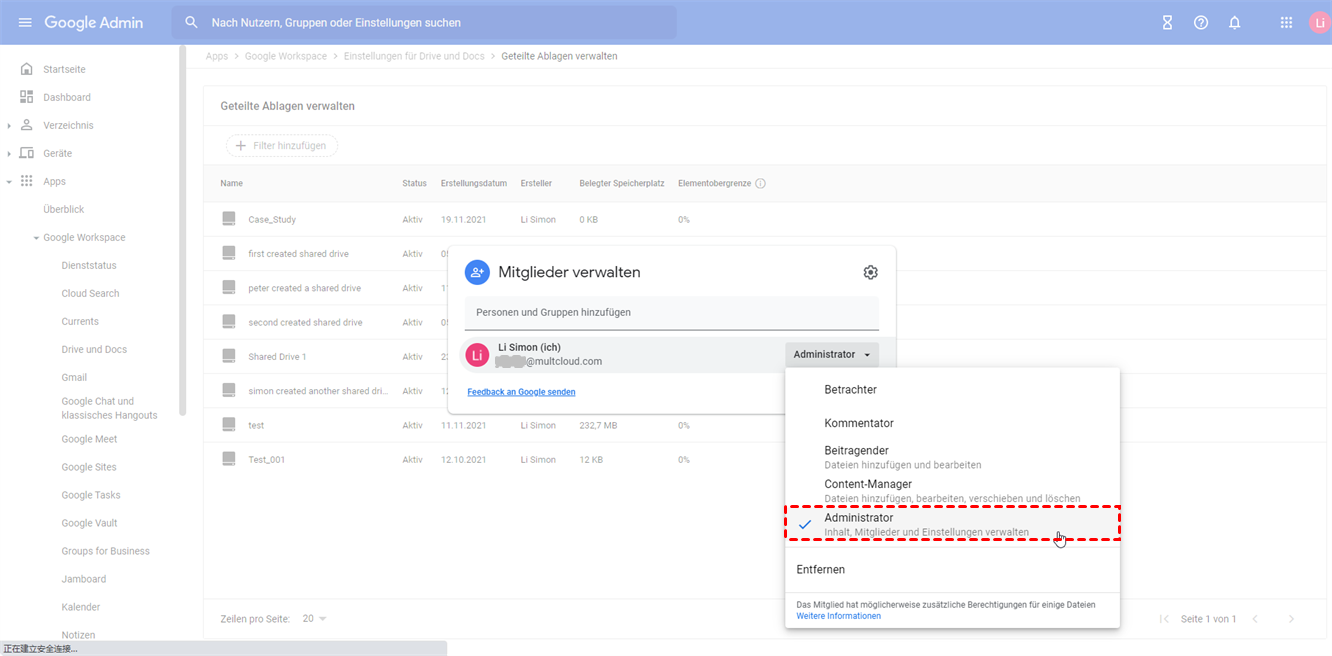Viewport: 1332px width, 656px height.
Task: Expand the Verzeichnis sidebar section
Action: click(9, 126)
